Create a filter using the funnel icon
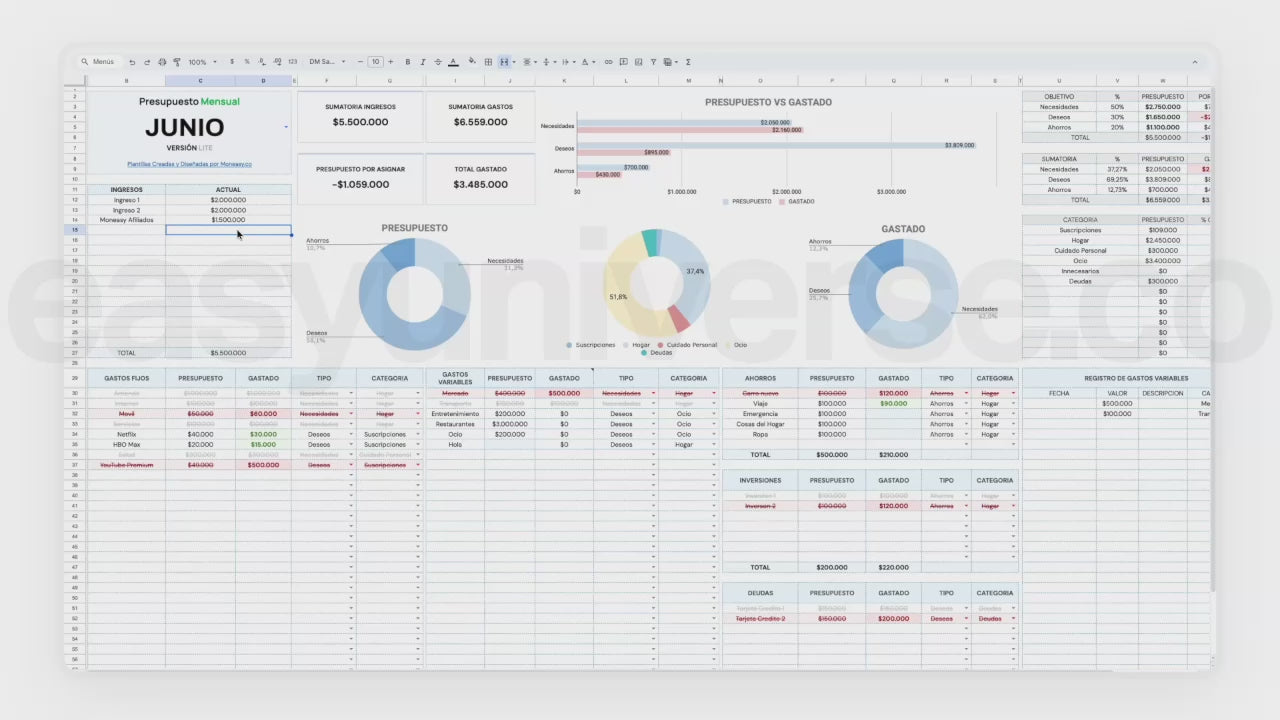1280x720 pixels. click(x=653, y=62)
